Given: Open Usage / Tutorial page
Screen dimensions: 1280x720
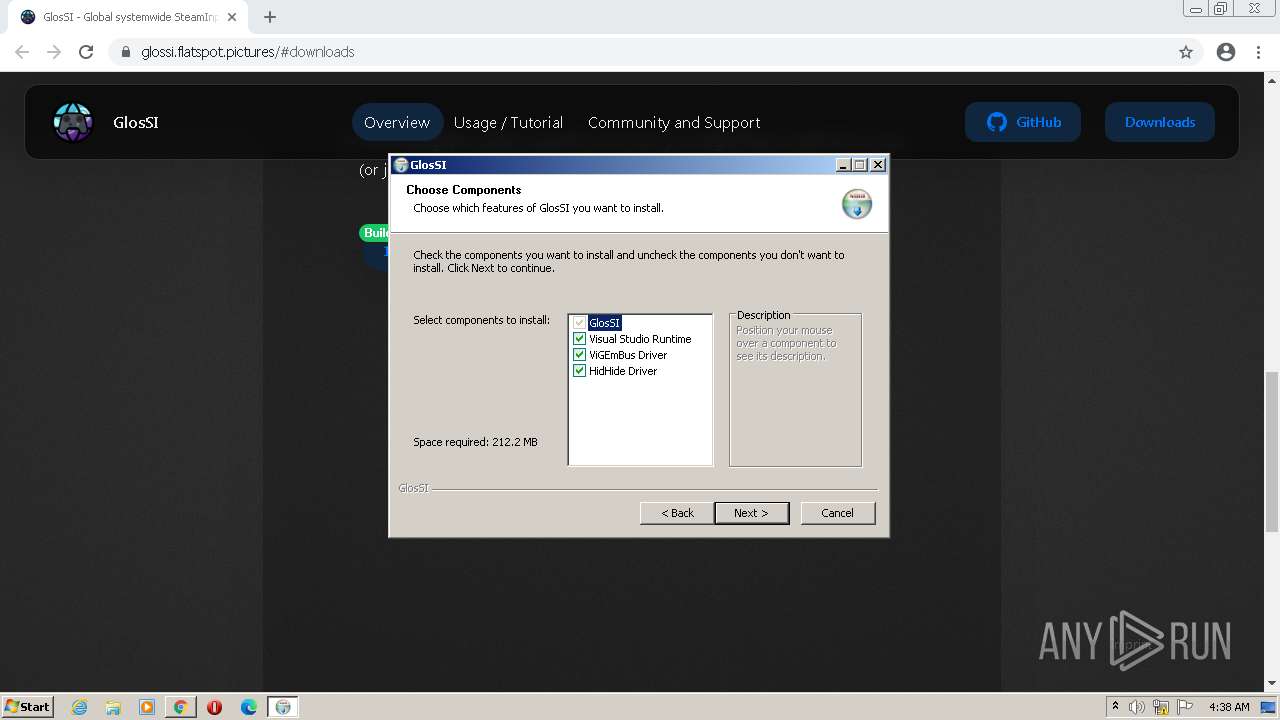Looking at the screenshot, I should (x=508, y=122).
